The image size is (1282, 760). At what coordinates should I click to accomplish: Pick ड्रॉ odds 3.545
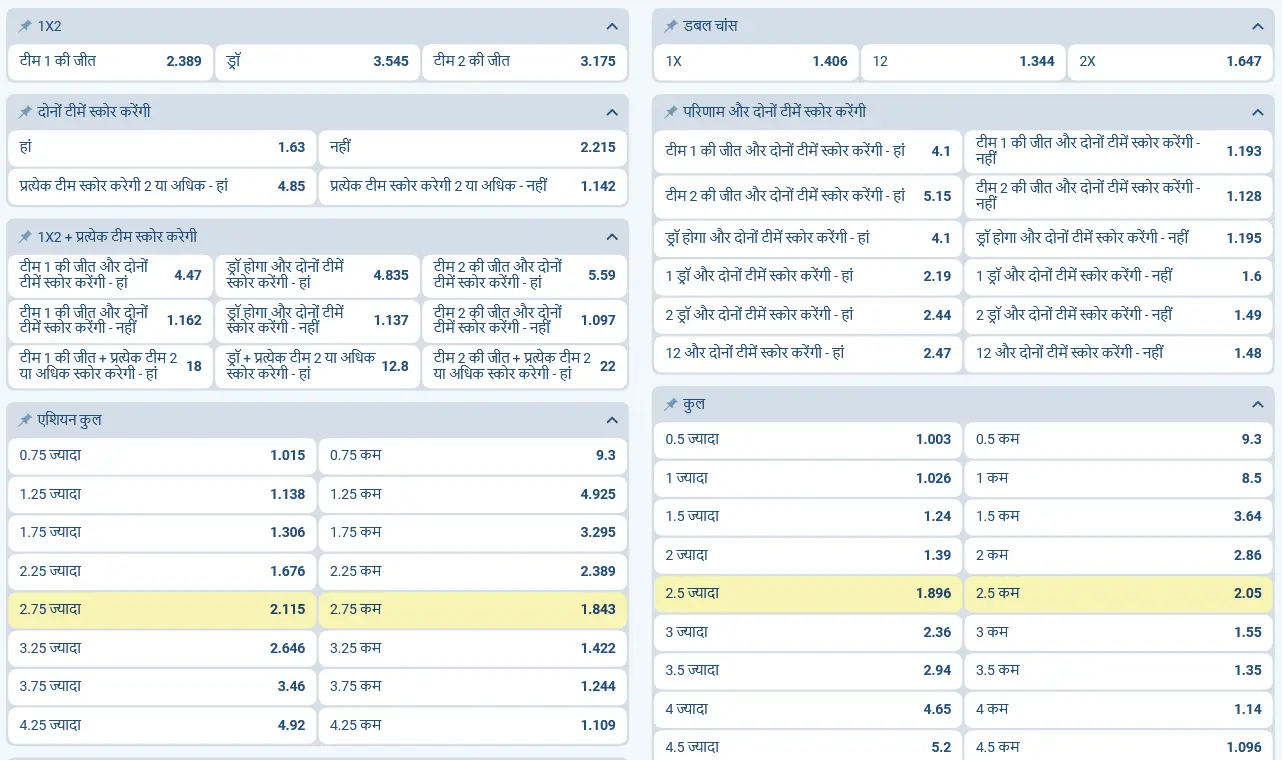(317, 61)
